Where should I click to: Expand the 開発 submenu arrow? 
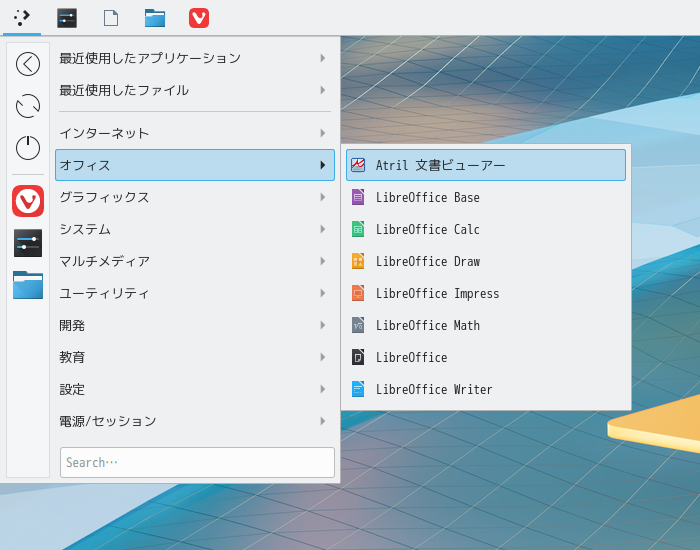pyautogui.click(x=323, y=325)
